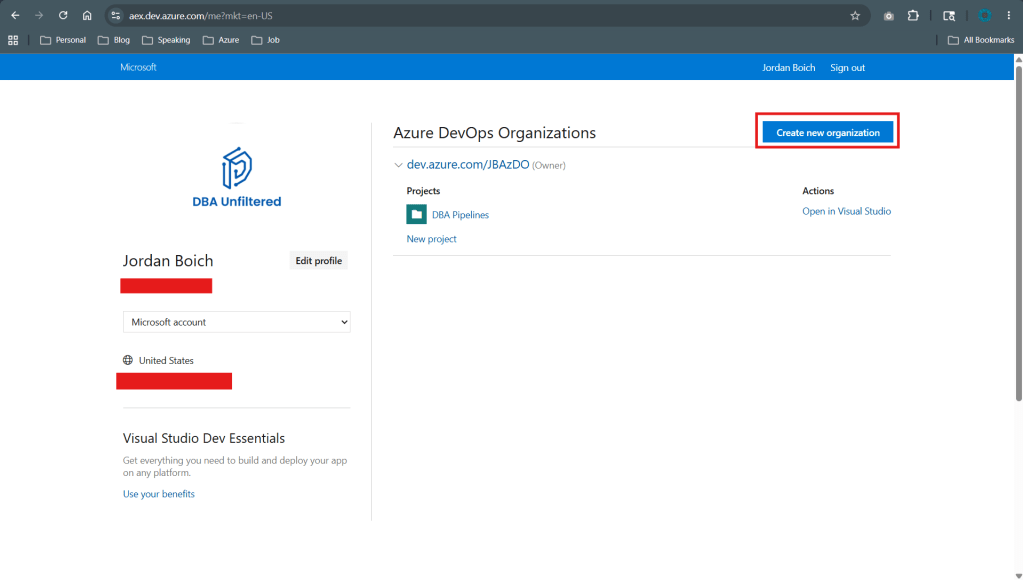Click the camera extension icon

pyautogui.click(x=888, y=16)
